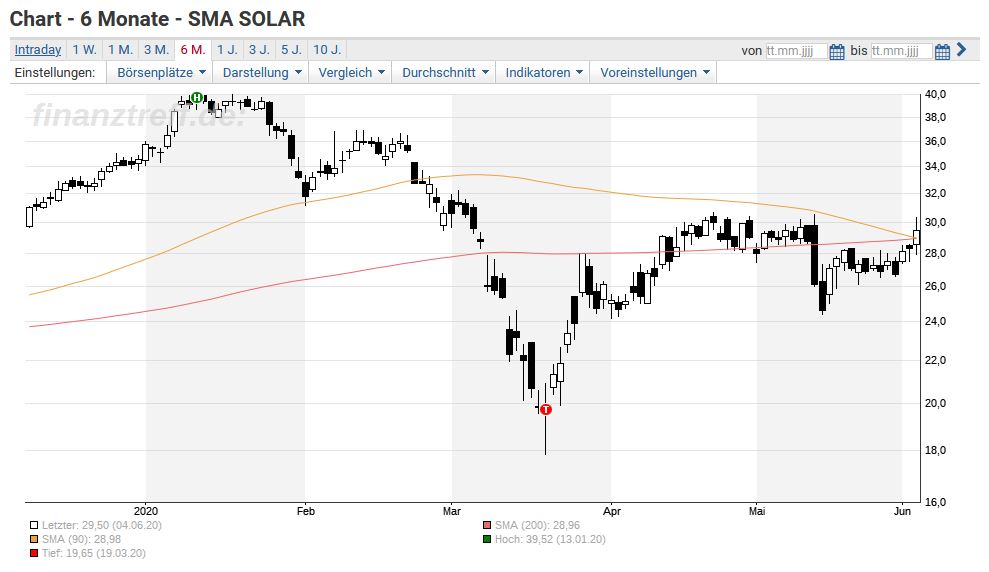The width and height of the screenshot is (989, 572).
Task: Select the 3 J. time range tab
Action: tap(259, 49)
